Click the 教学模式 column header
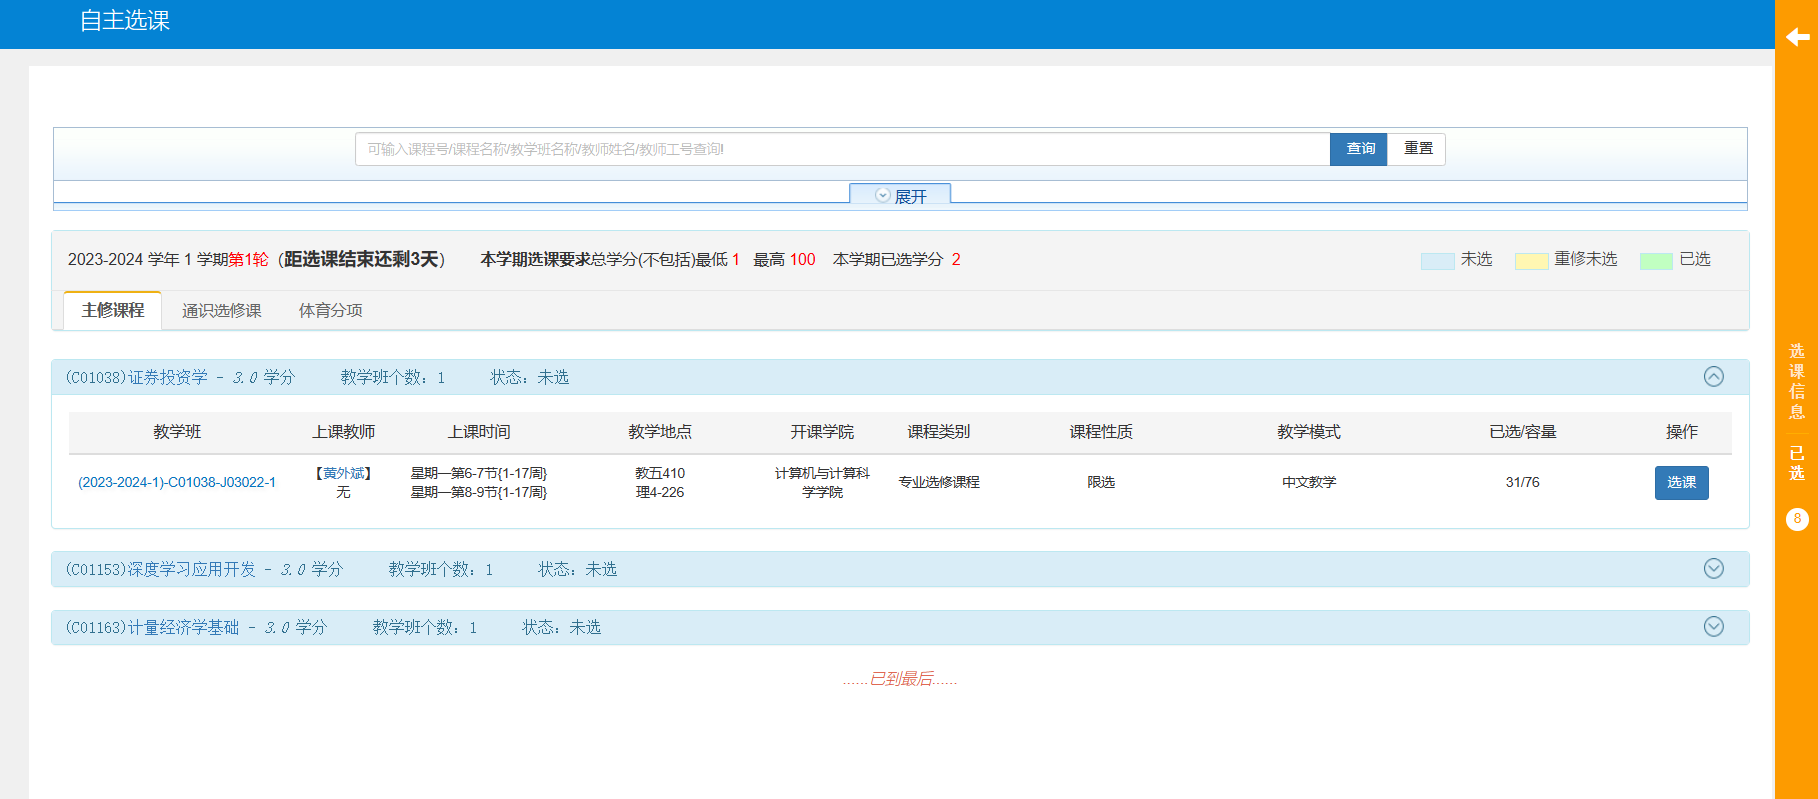This screenshot has width=1818, height=799. pyautogui.click(x=1309, y=432)
